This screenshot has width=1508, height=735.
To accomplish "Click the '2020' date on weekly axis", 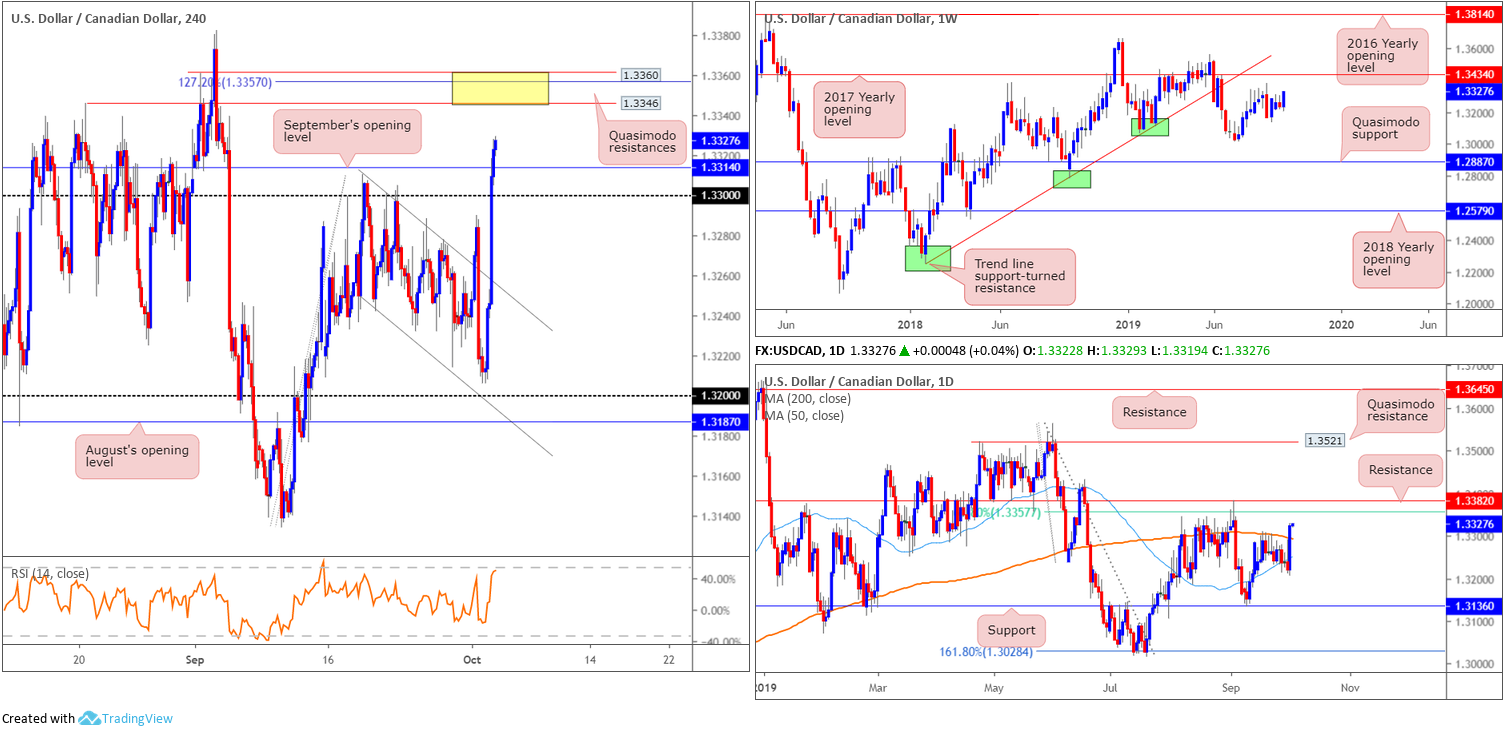I will (x=1341, y=324).
